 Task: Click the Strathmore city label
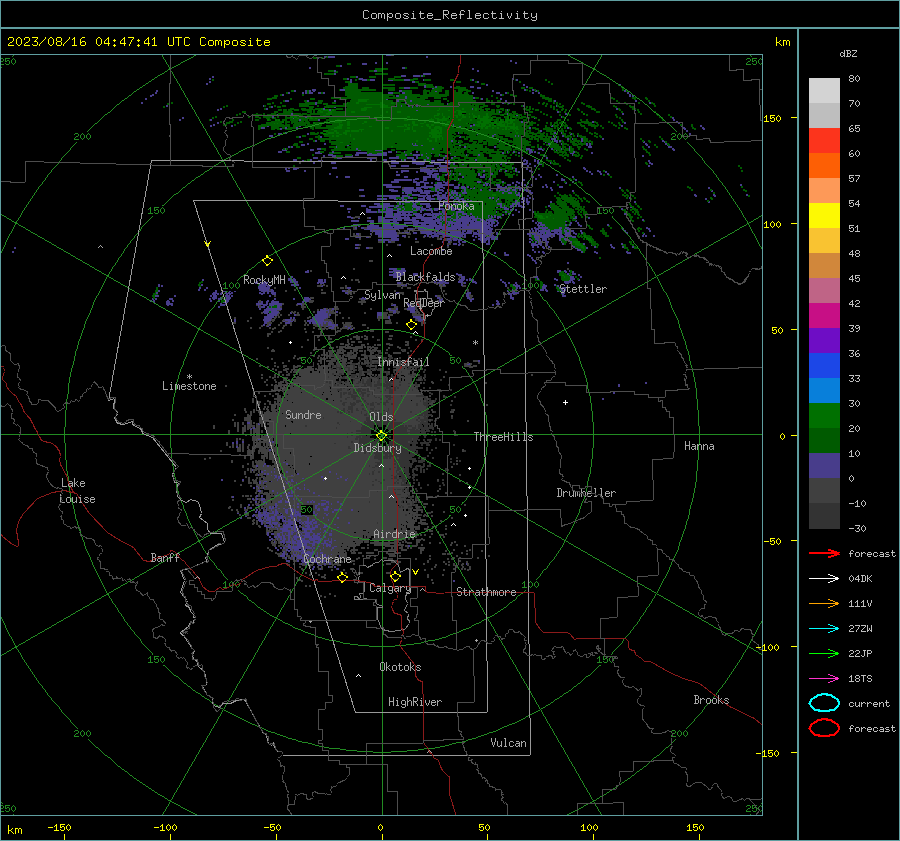pyautogui.click(x=486, y=592)
